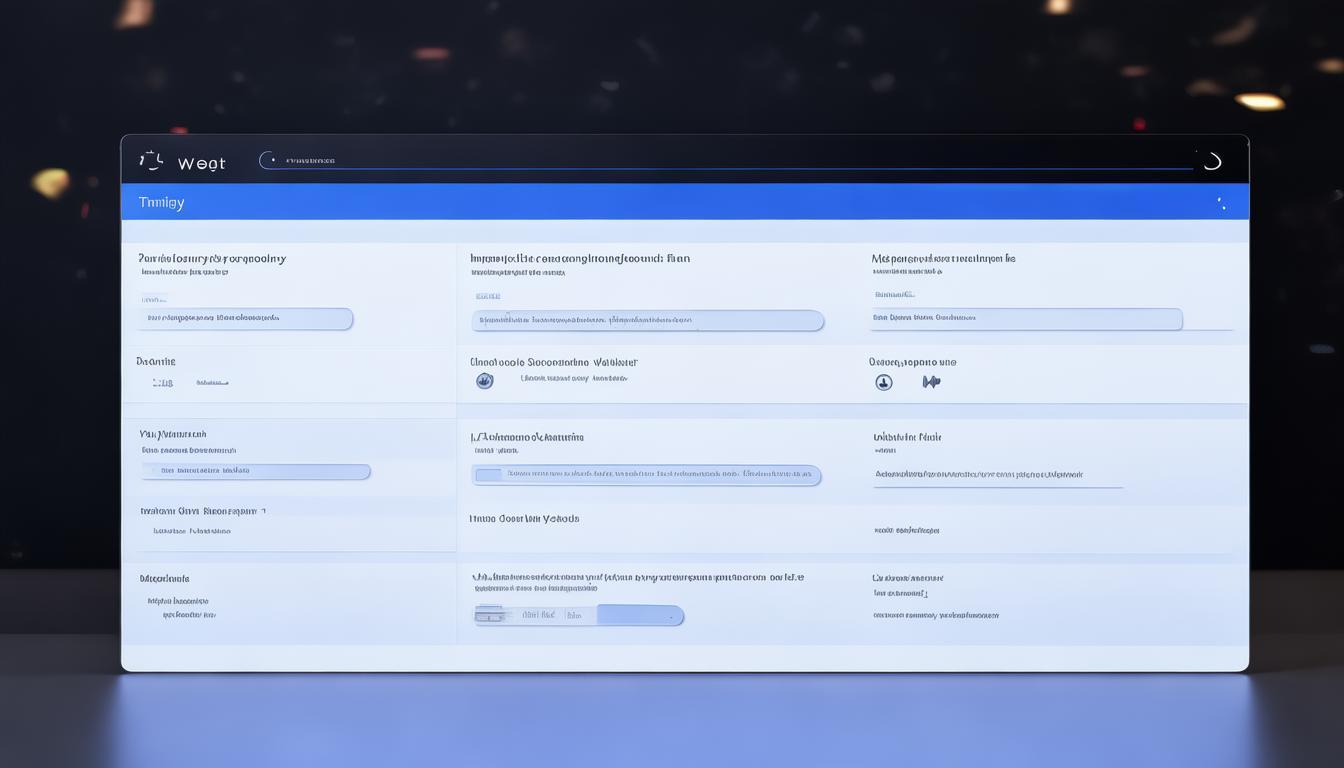The image size is (1344, 768).
Task: Open the top-left column's rounded field
Action: (246, 319)
